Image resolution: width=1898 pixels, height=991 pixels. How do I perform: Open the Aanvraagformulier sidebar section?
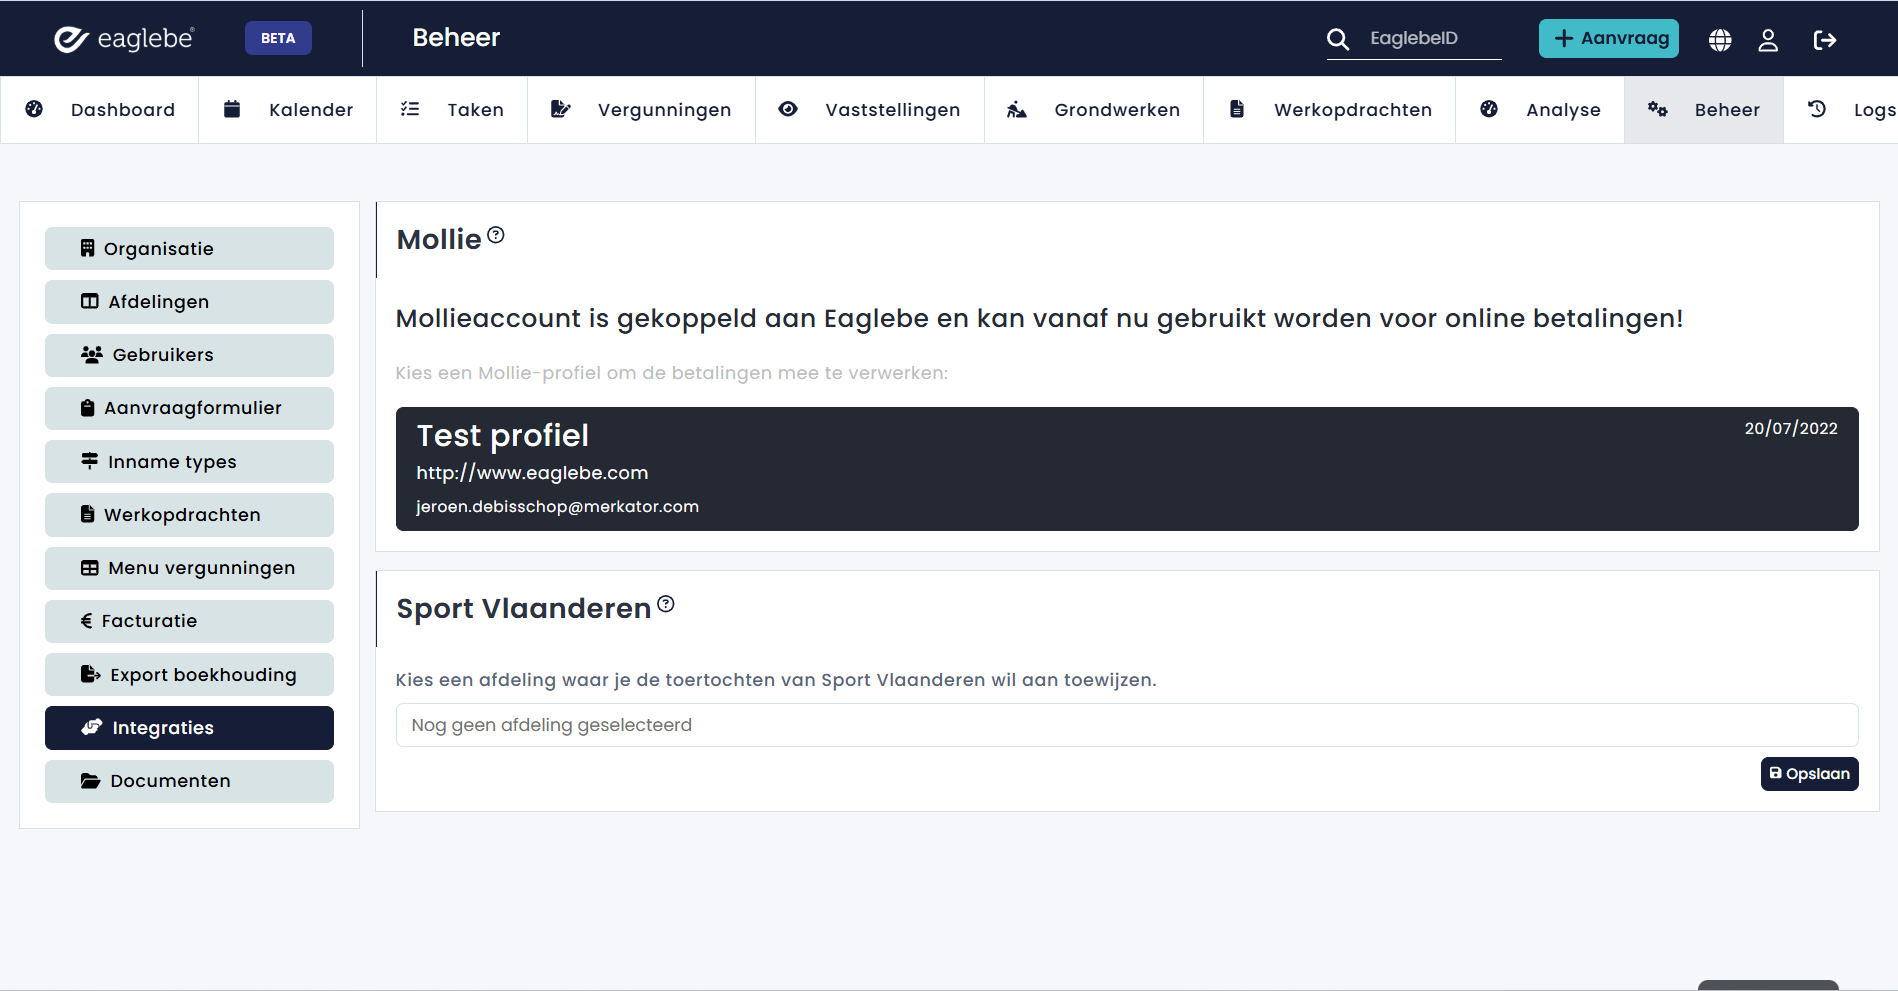point(189,408)
